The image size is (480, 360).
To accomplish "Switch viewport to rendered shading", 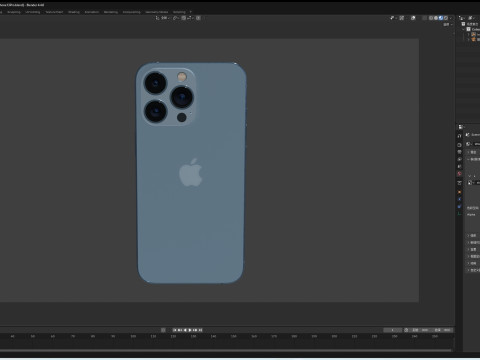I will point(446,18).
